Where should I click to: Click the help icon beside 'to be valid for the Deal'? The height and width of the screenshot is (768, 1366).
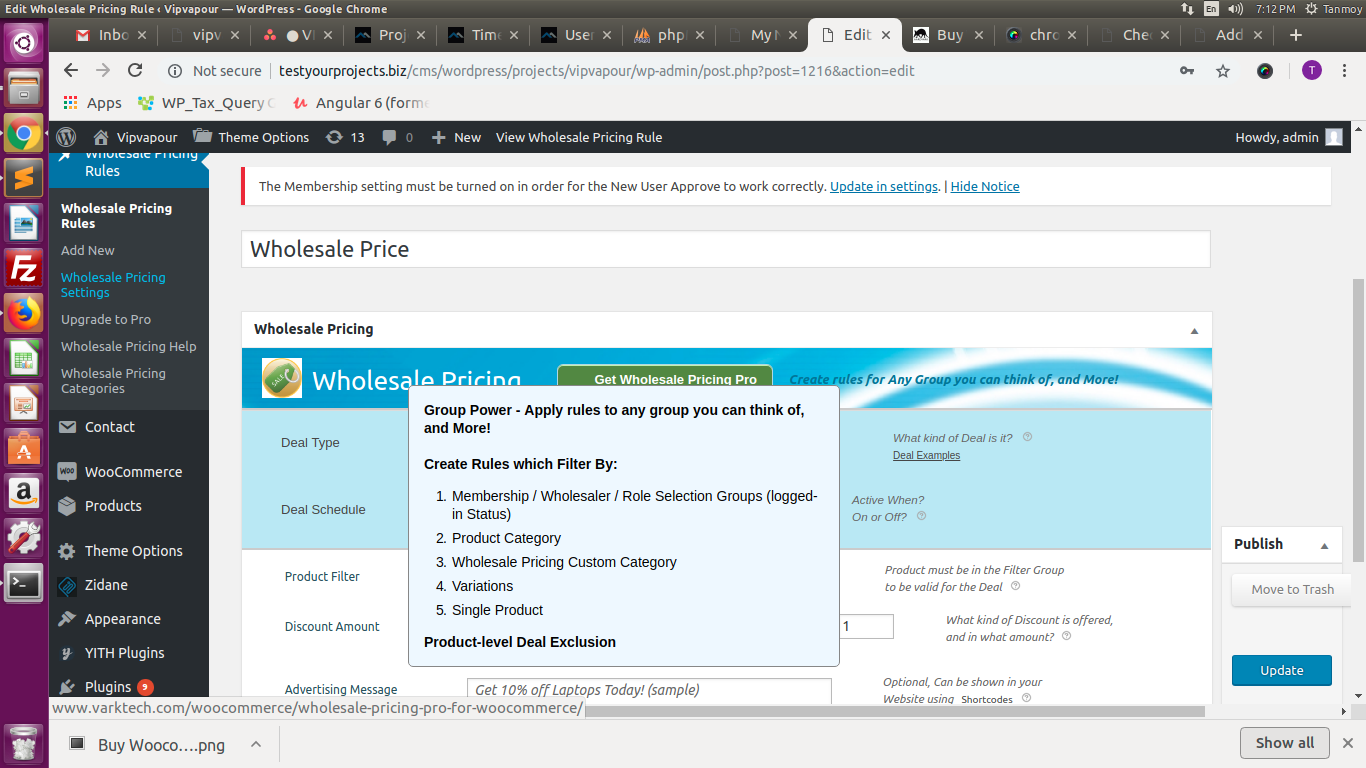click(x=1015, y=586)
